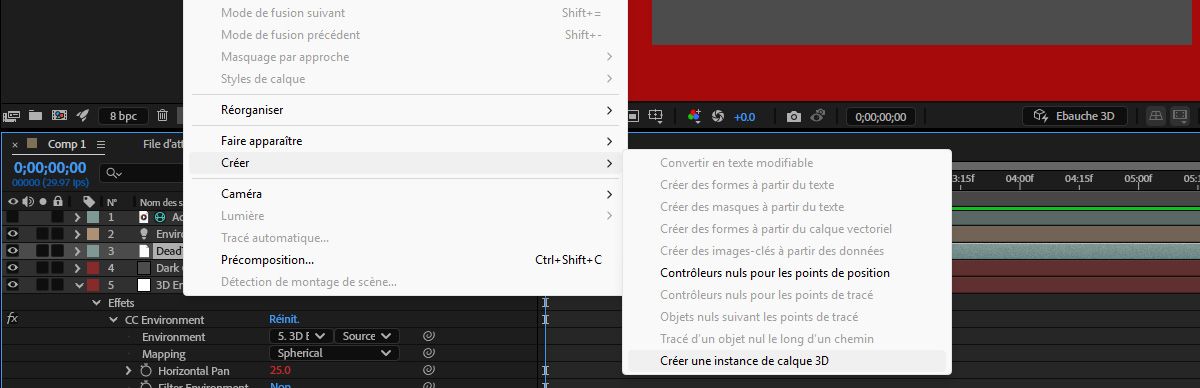This screenshot has width=1200, height=388.
Task: Toggle visibility eye for layer 5
Action: [13, 284]
